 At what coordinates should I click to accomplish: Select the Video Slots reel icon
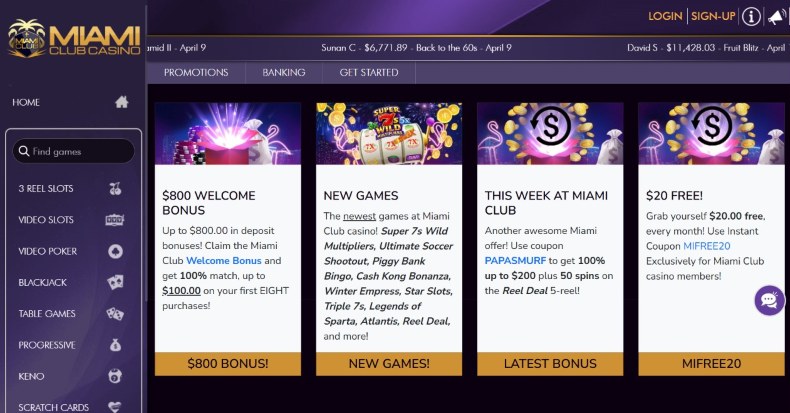114,220
